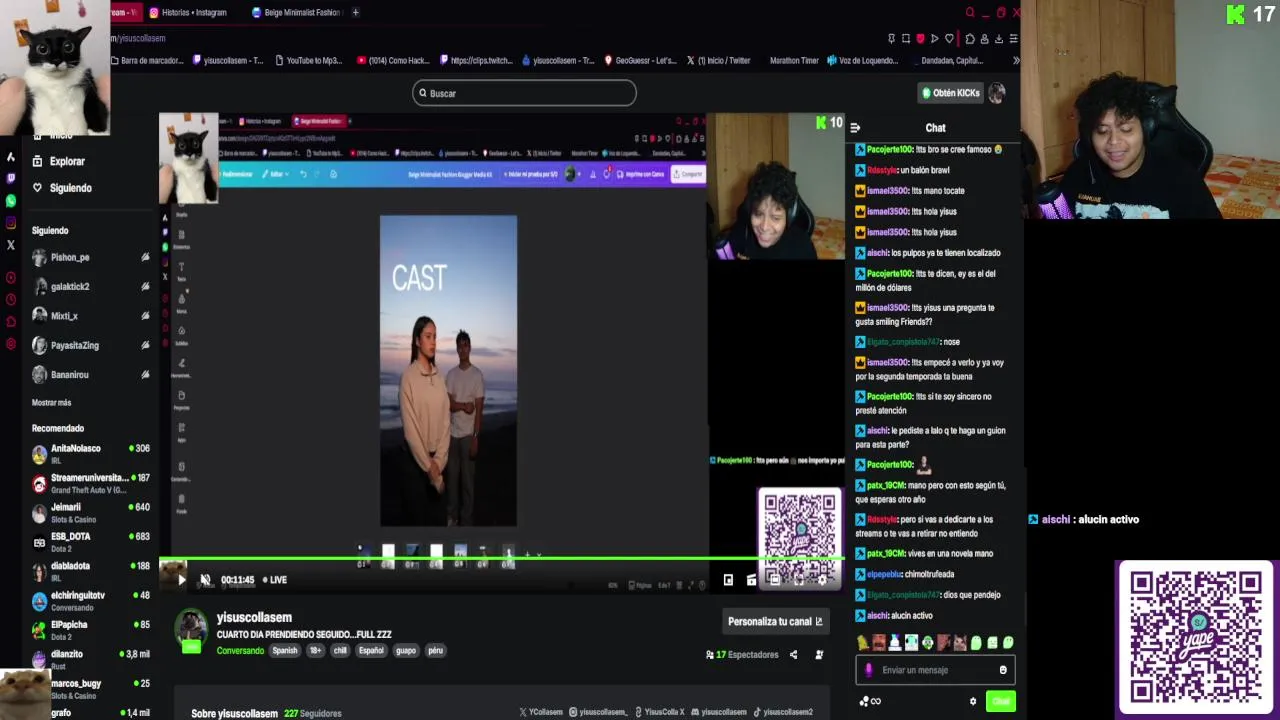This screenshot has width=1280, height=720.
Task: Open recommended channel dilanzito
Action: [x=90, y=659]
